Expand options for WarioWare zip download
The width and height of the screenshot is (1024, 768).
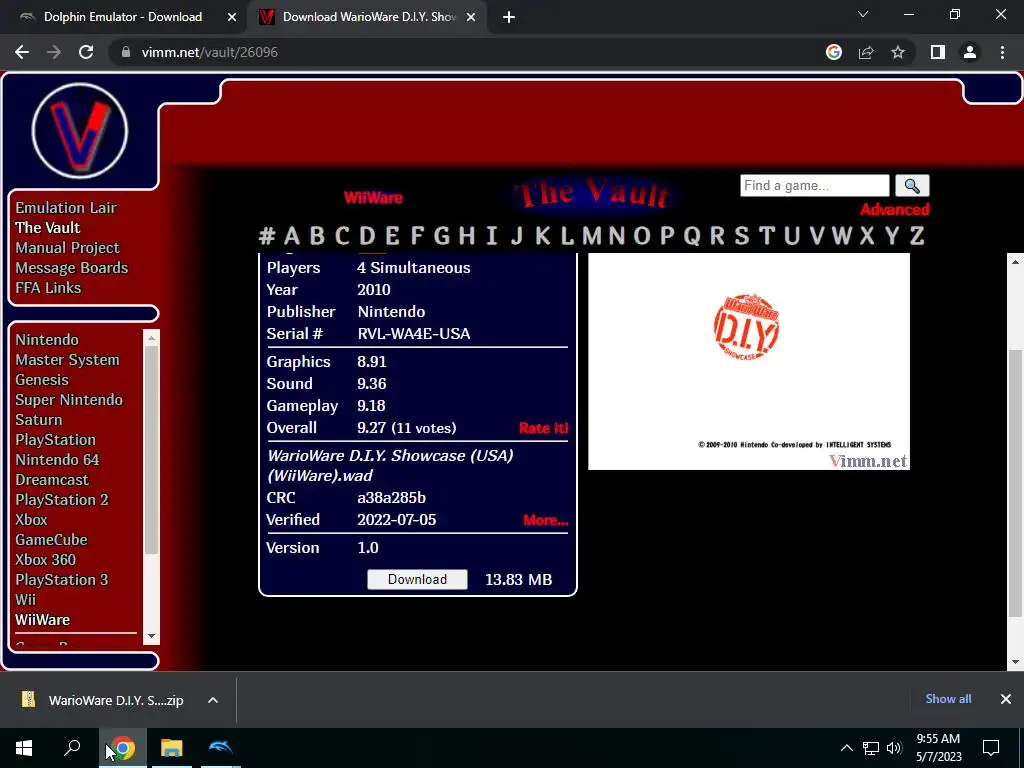[212, 700]
